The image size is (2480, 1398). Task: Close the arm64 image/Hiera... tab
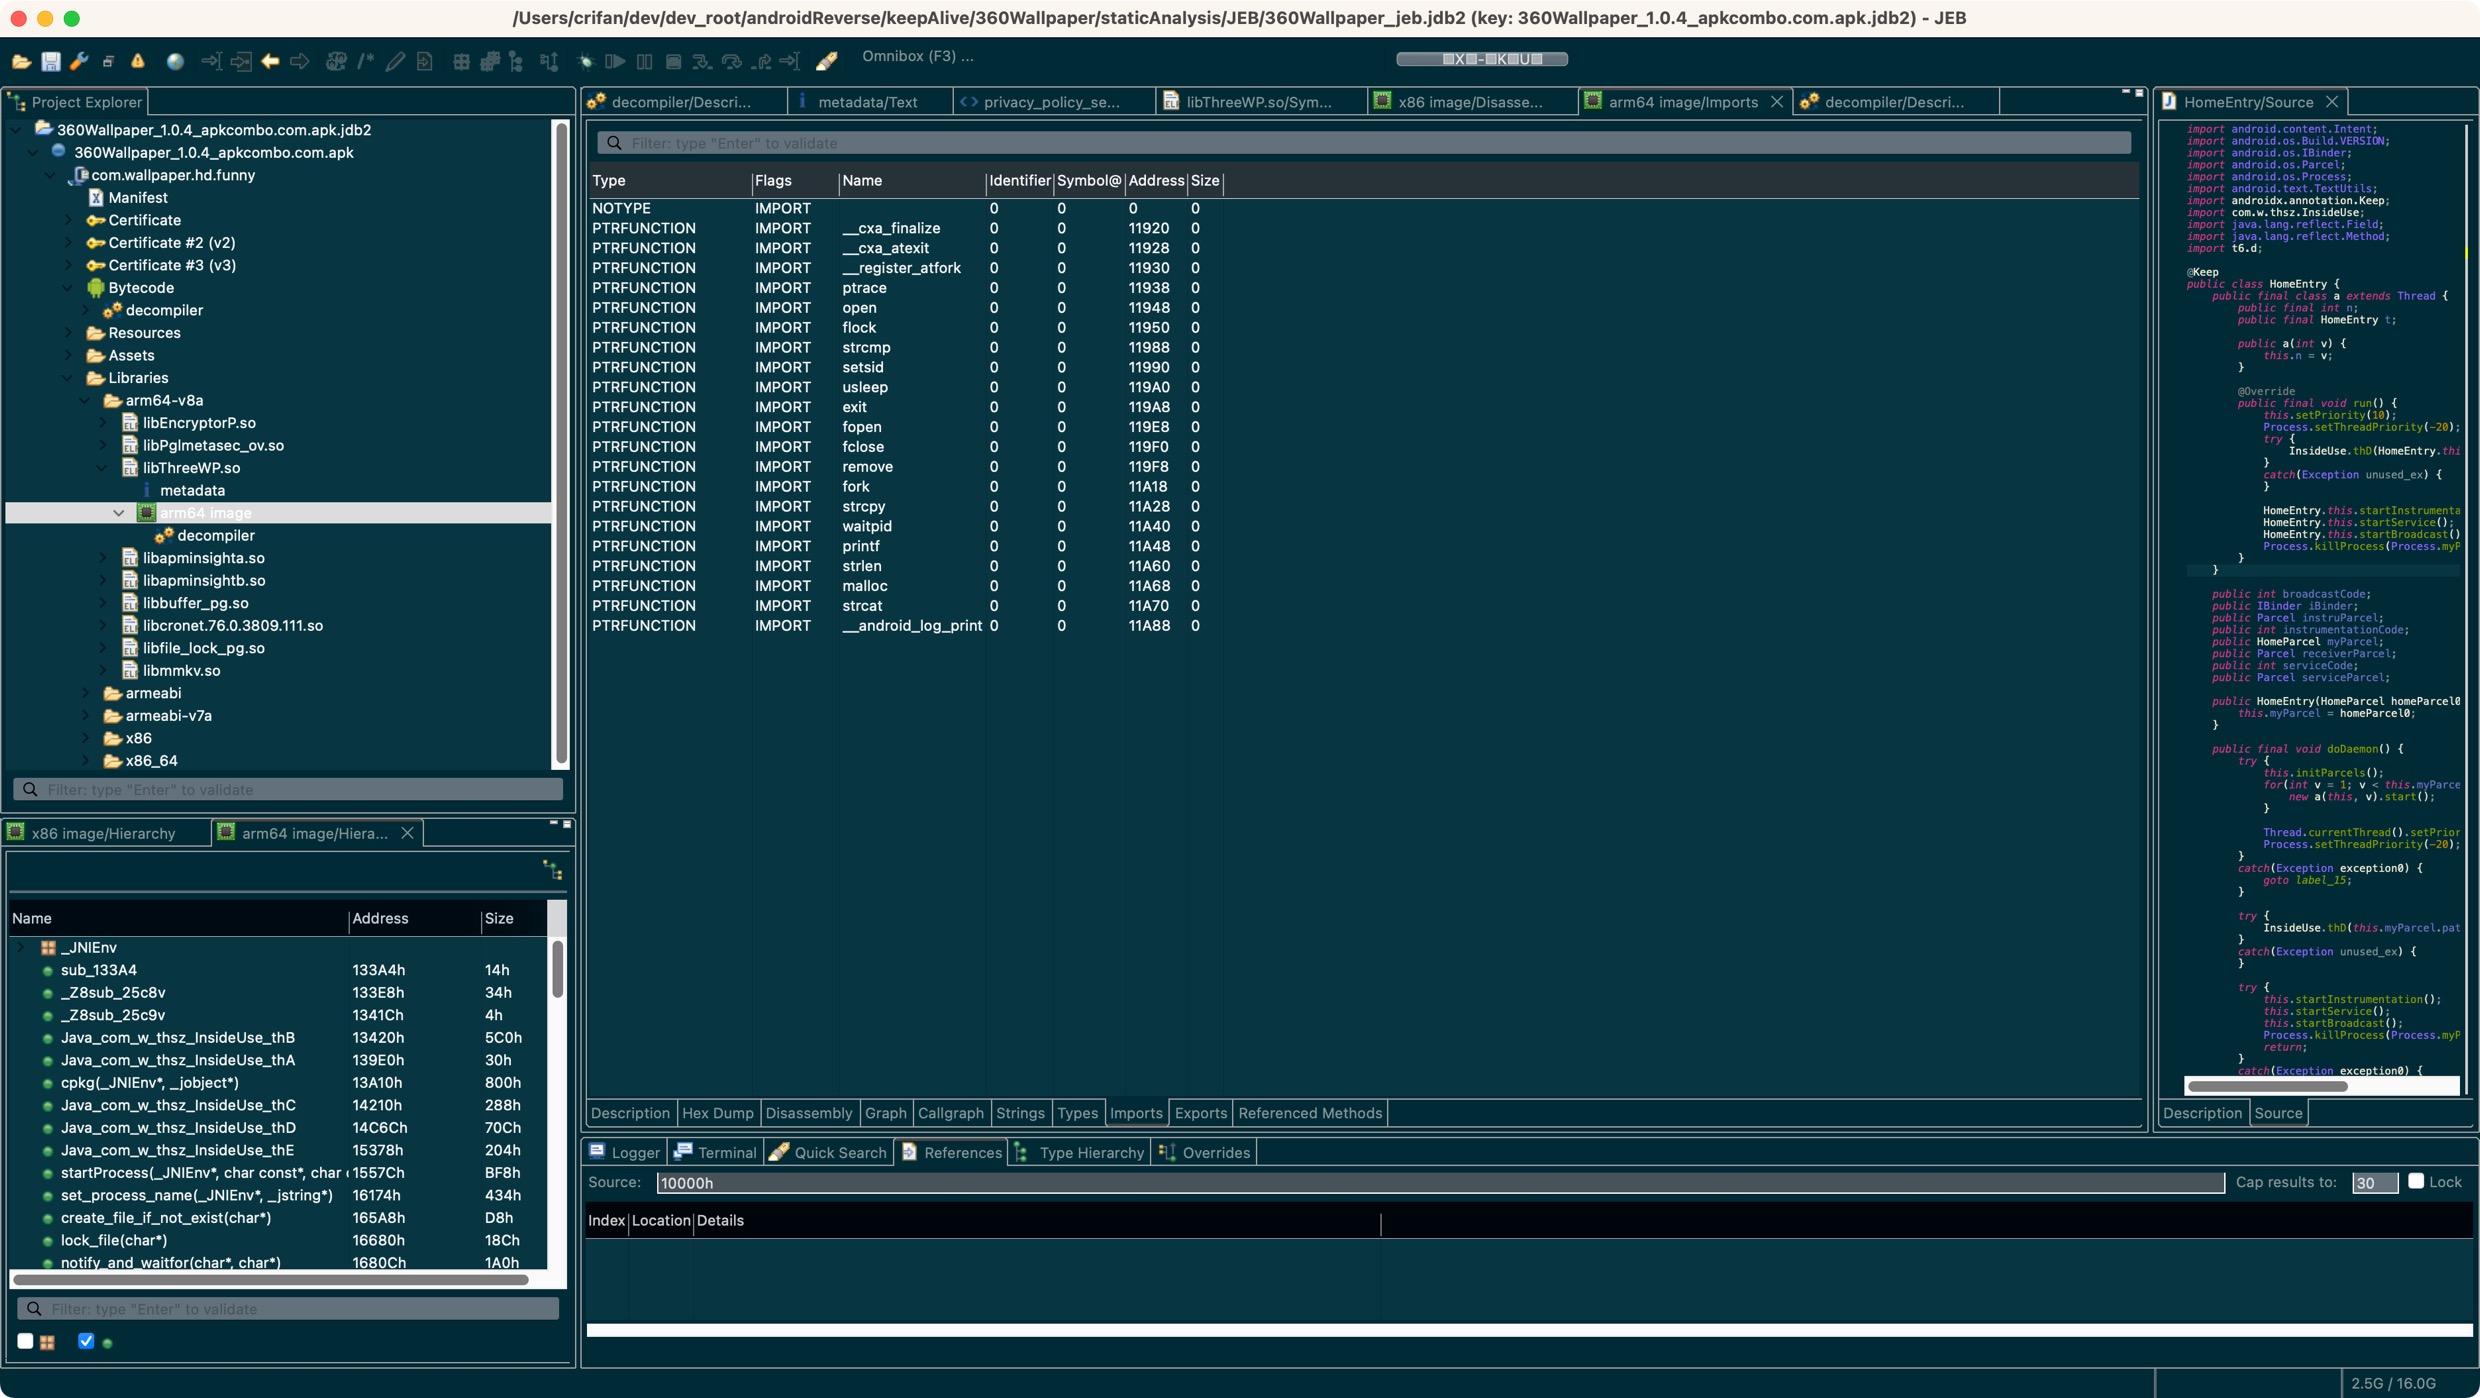point(407,833)
